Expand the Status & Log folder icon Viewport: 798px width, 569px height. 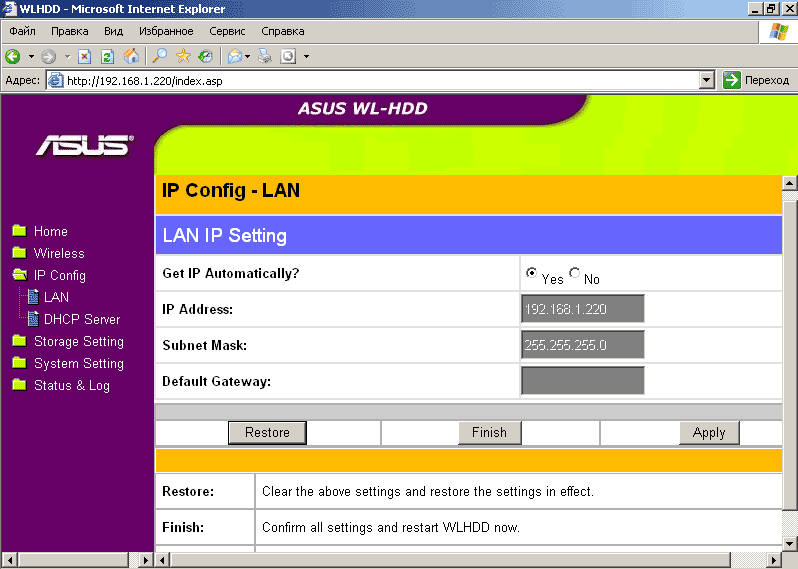(x=19, y=385)
